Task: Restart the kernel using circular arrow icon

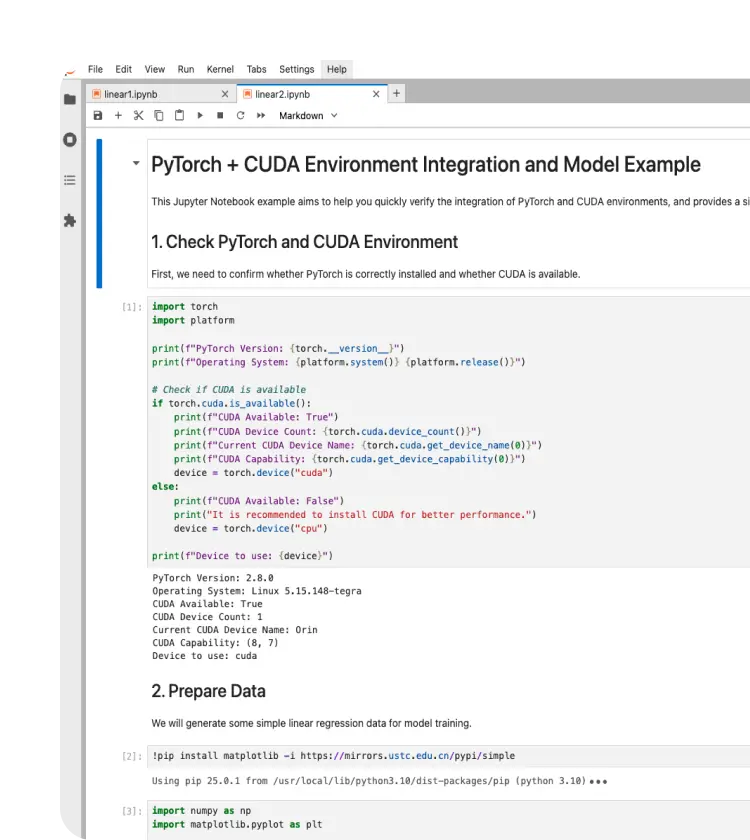Action: tap(240, 116)
